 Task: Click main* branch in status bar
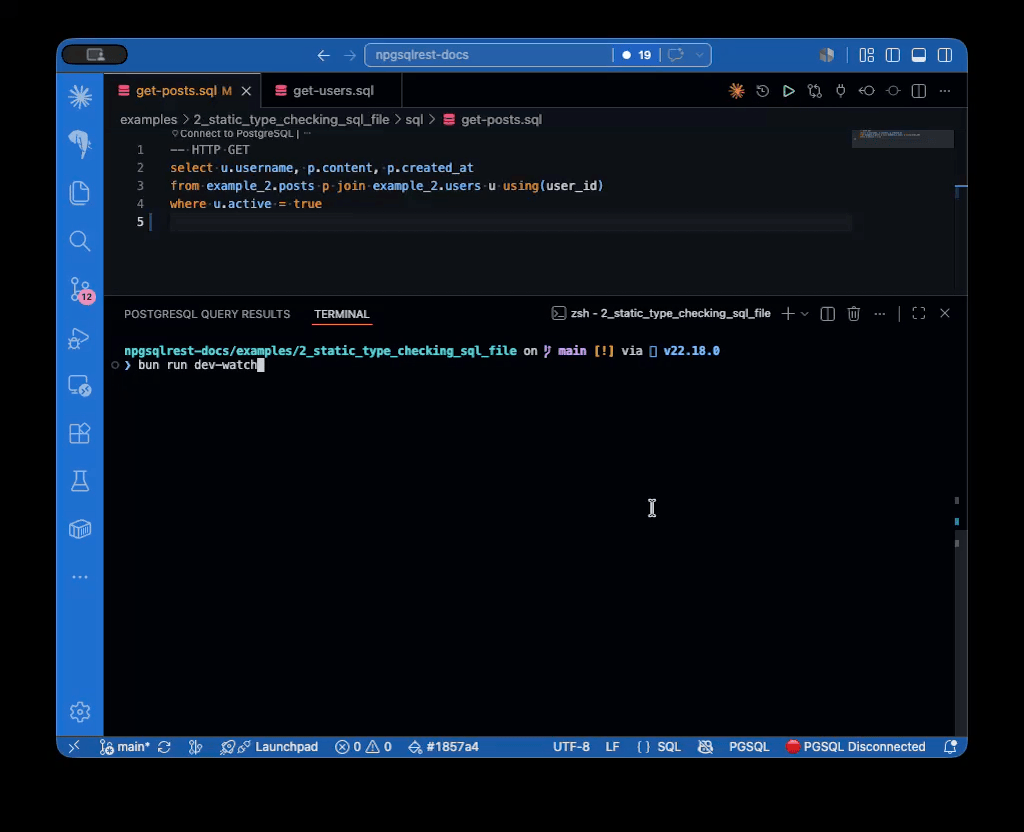[x=125, y=746]
